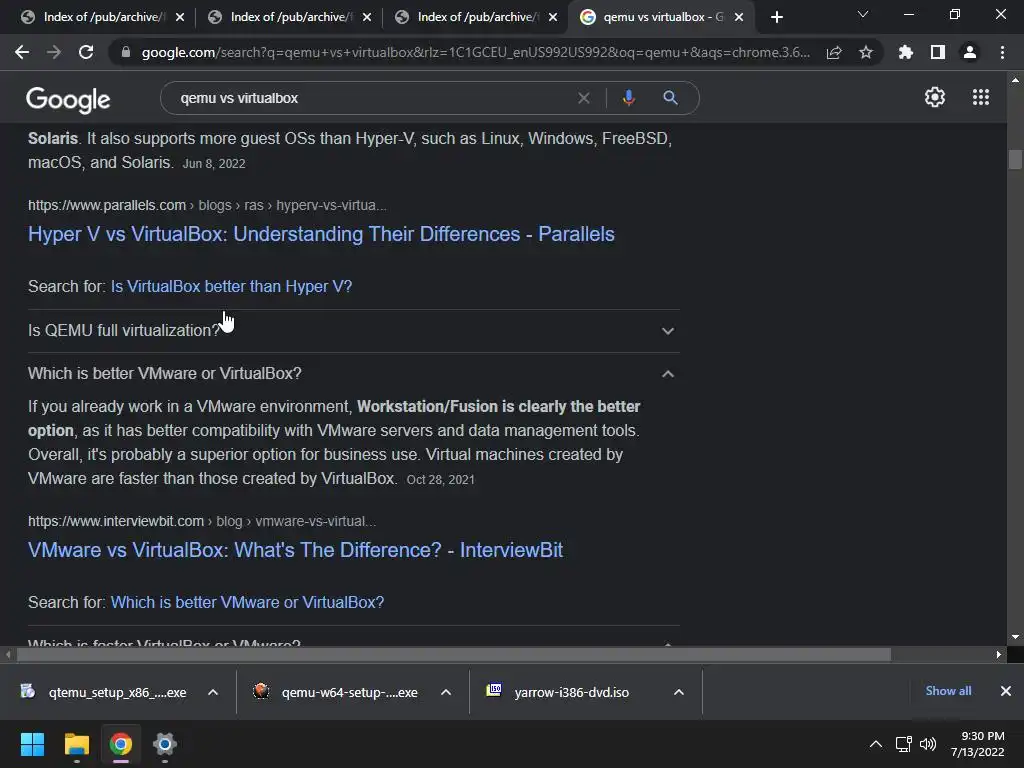The image size is (1024, 768).
Task: Open the tab search dropdown arrow
Action: (x=863, y=14)
